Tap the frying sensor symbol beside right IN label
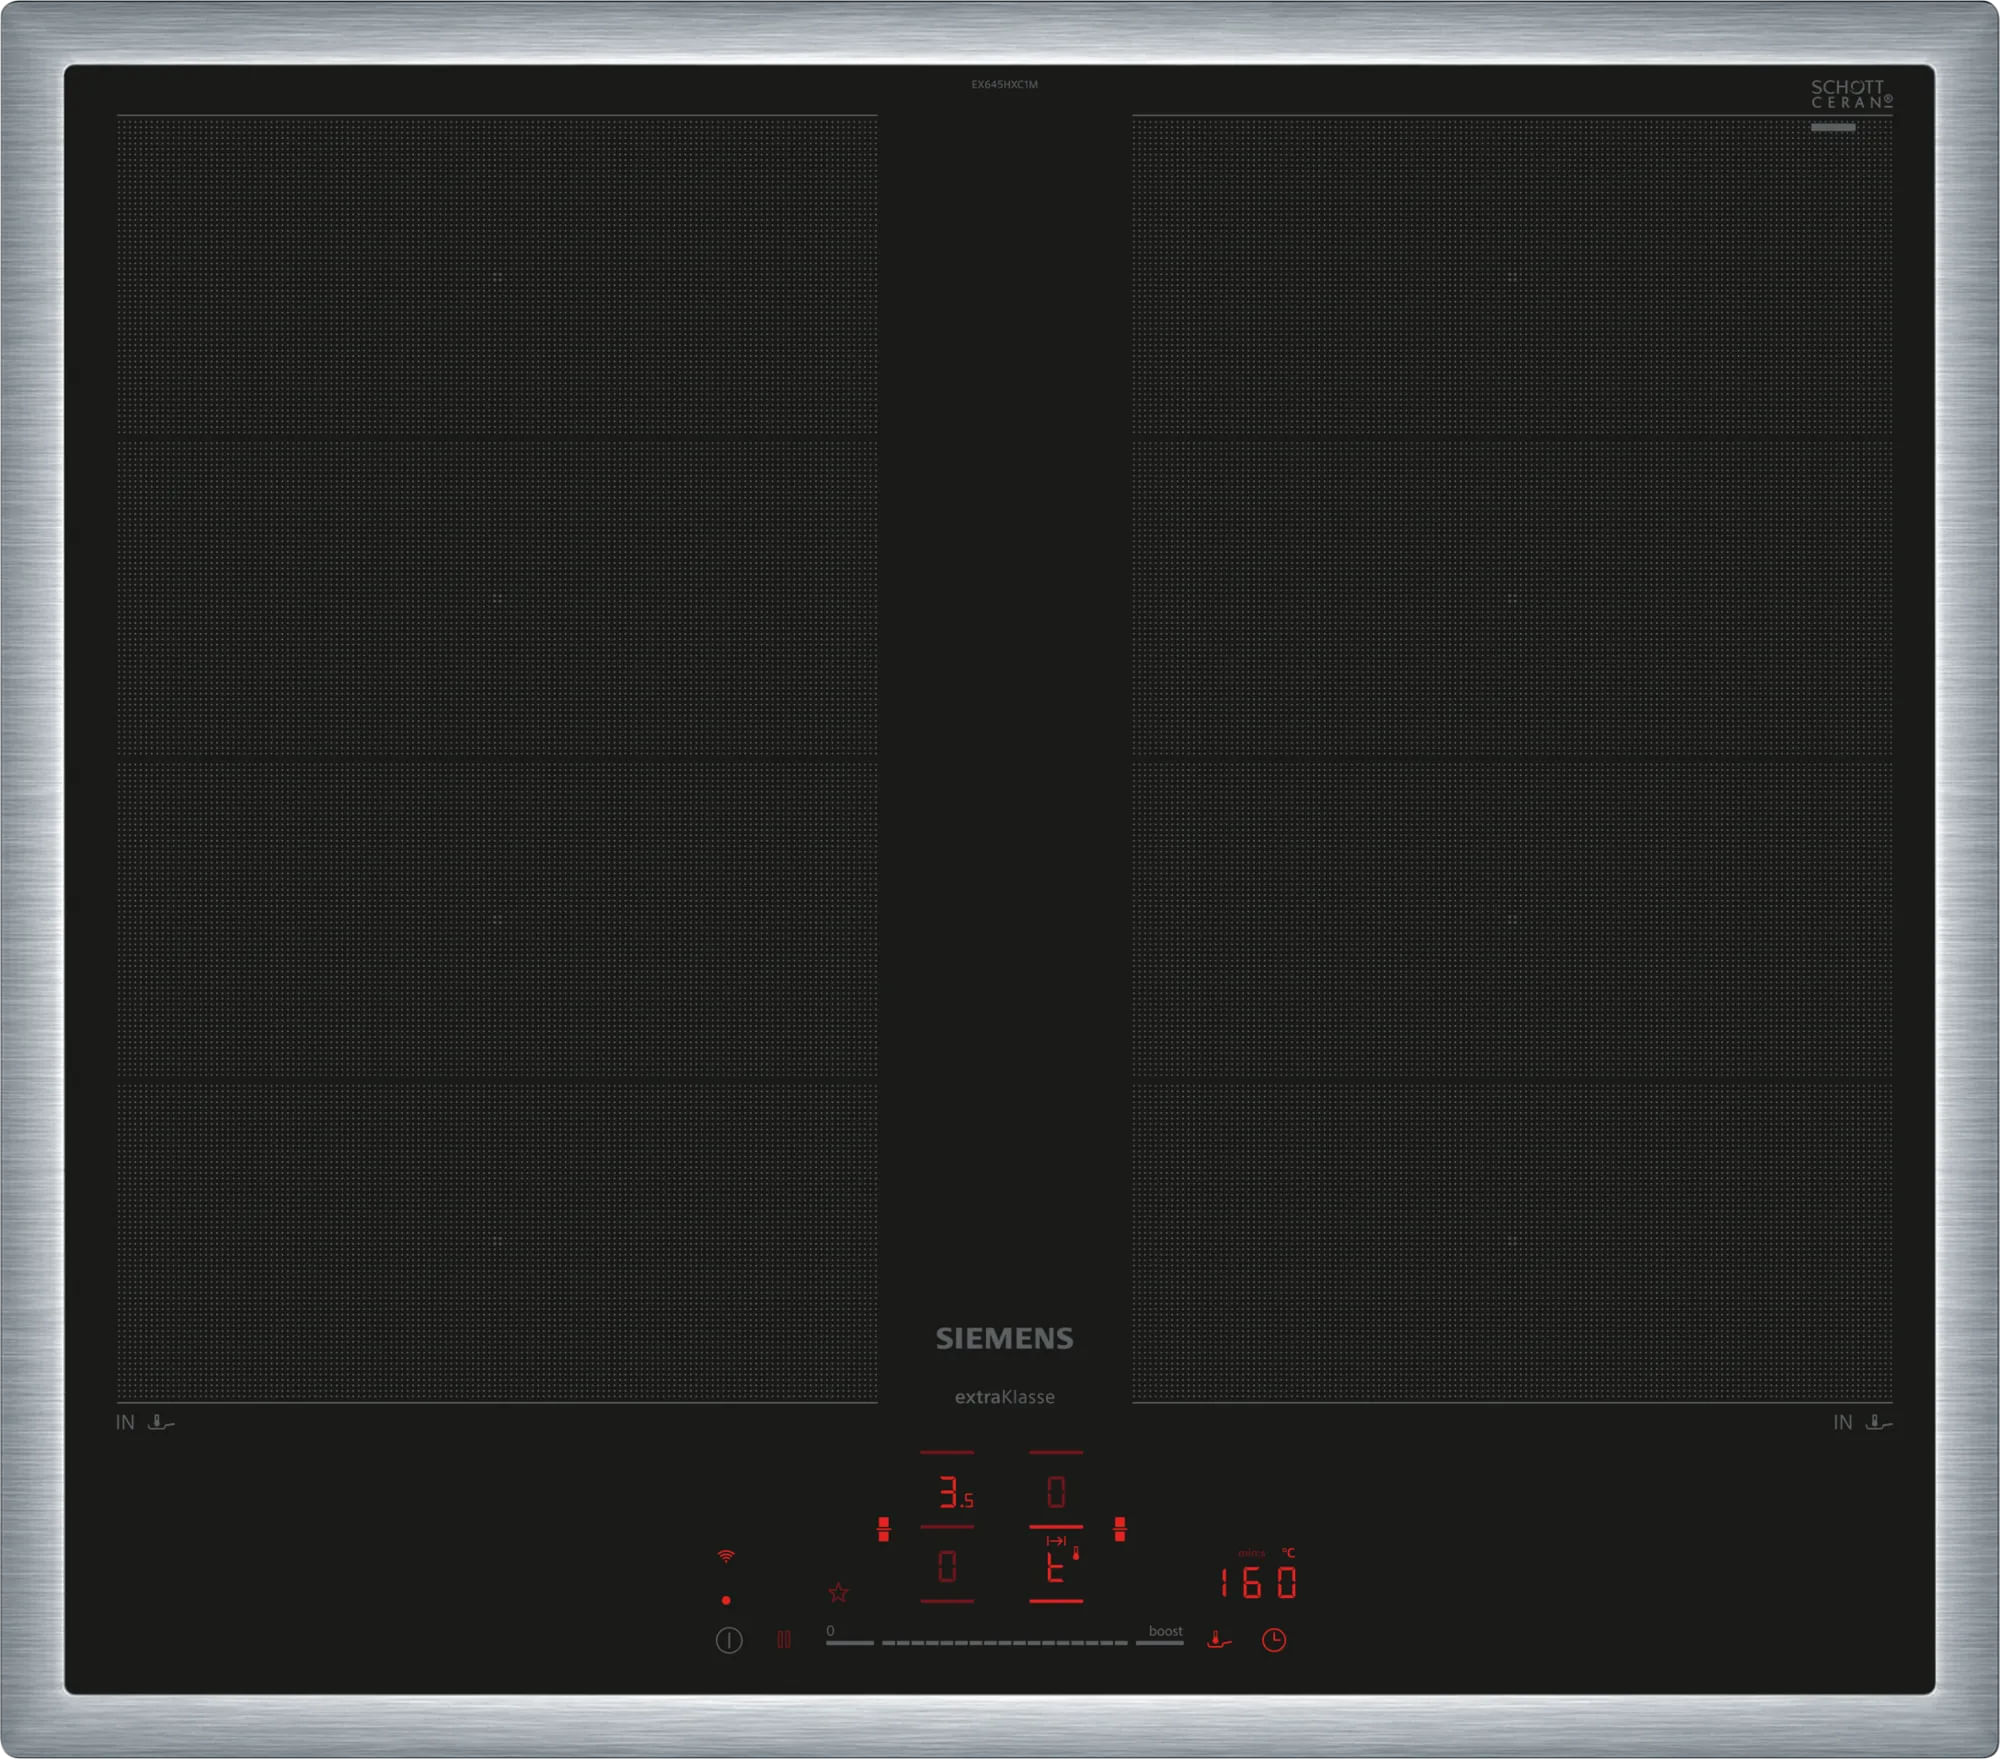This screenshot has width=2000, height=1759. pyautogui.click(x=1879, y=1422)
